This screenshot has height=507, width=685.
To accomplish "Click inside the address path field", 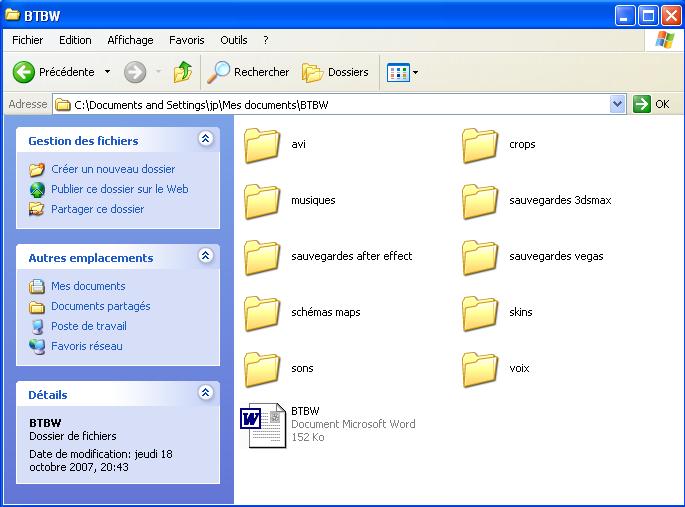I will [340, 104].
